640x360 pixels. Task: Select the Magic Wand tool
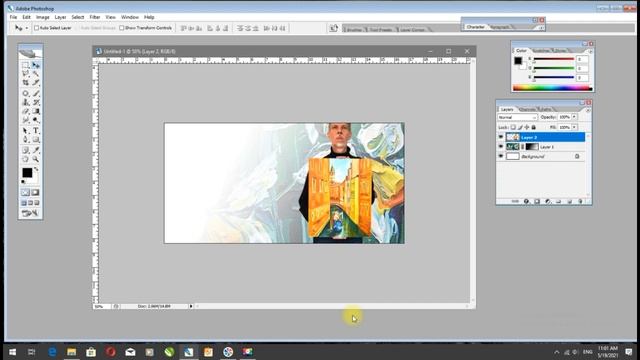[x=36, y=74]
